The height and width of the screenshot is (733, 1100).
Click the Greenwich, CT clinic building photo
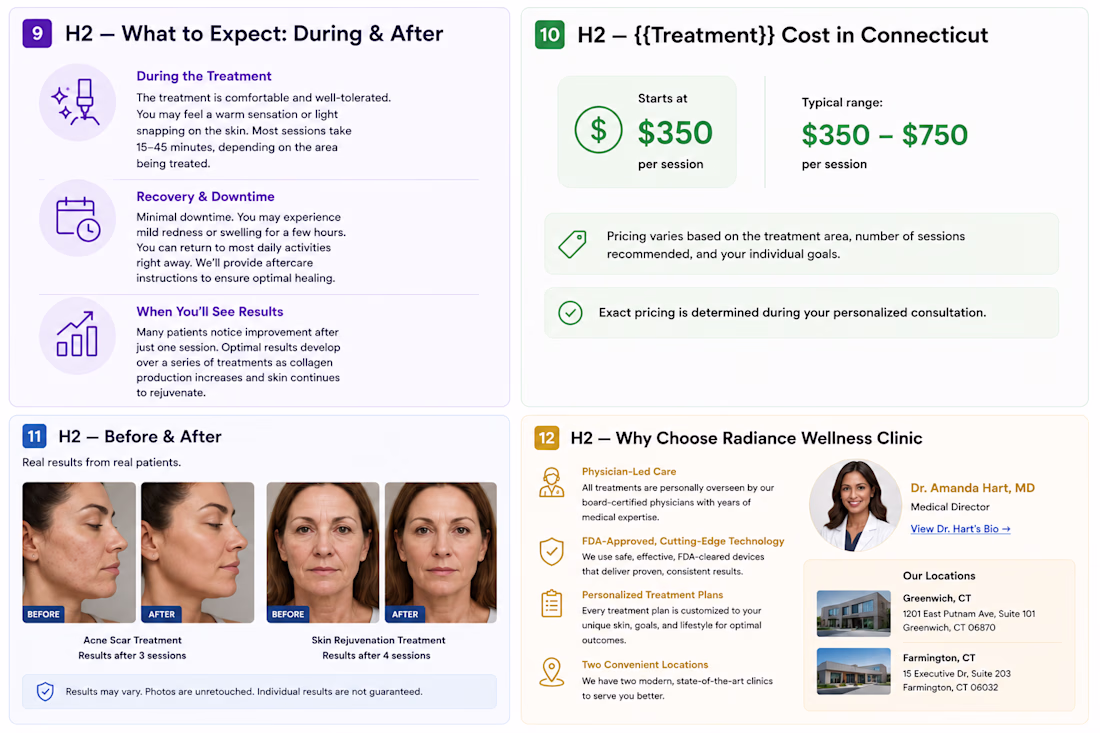click(x=854, y=614)
